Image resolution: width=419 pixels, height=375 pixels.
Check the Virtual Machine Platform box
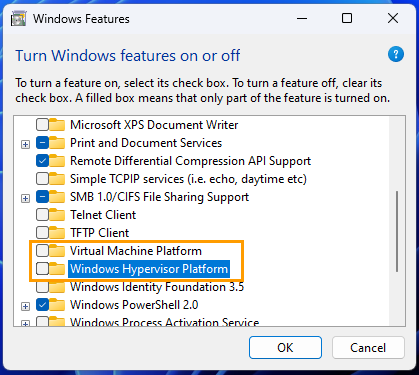[42, 251]
